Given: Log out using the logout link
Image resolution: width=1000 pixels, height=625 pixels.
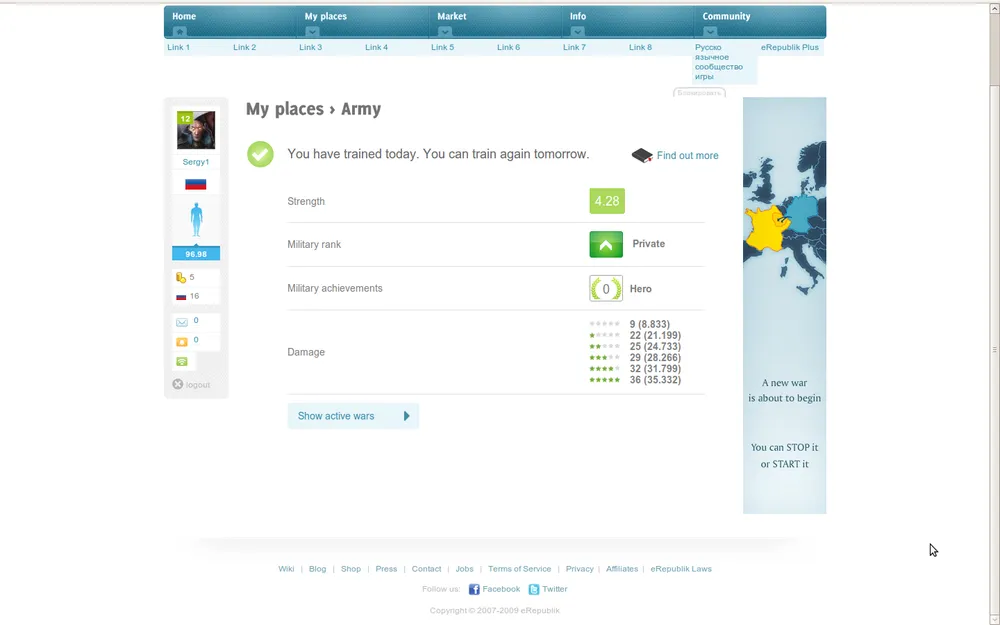Looking at the screenshot, I should (x=198, y=385).
